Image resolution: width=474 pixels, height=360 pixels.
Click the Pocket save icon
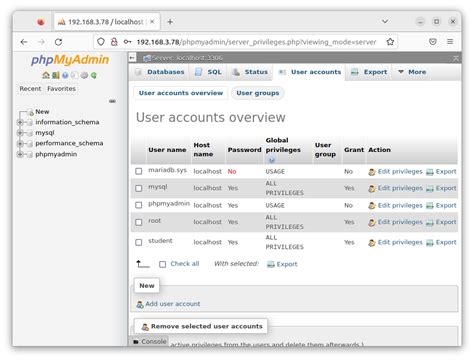[433, 42]
